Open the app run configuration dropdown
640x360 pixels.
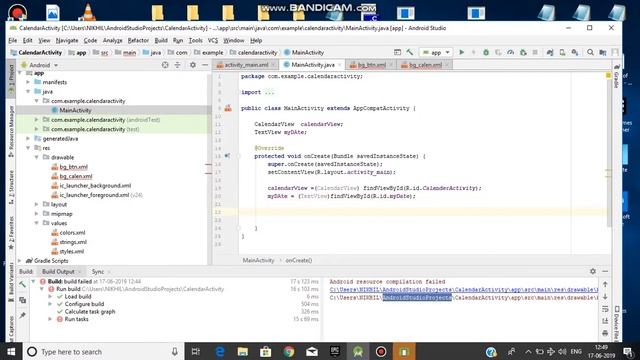point(436,52)
